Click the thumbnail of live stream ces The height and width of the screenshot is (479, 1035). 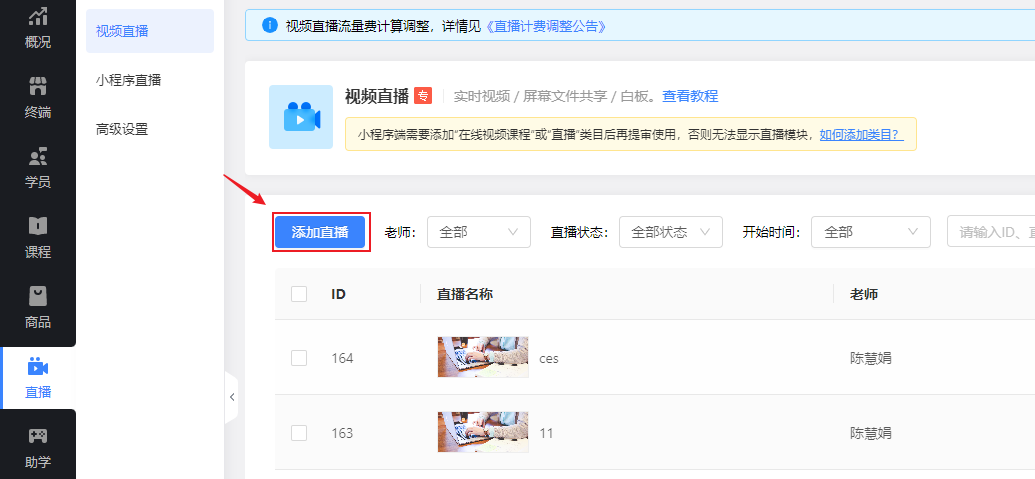tap(483, 357)
